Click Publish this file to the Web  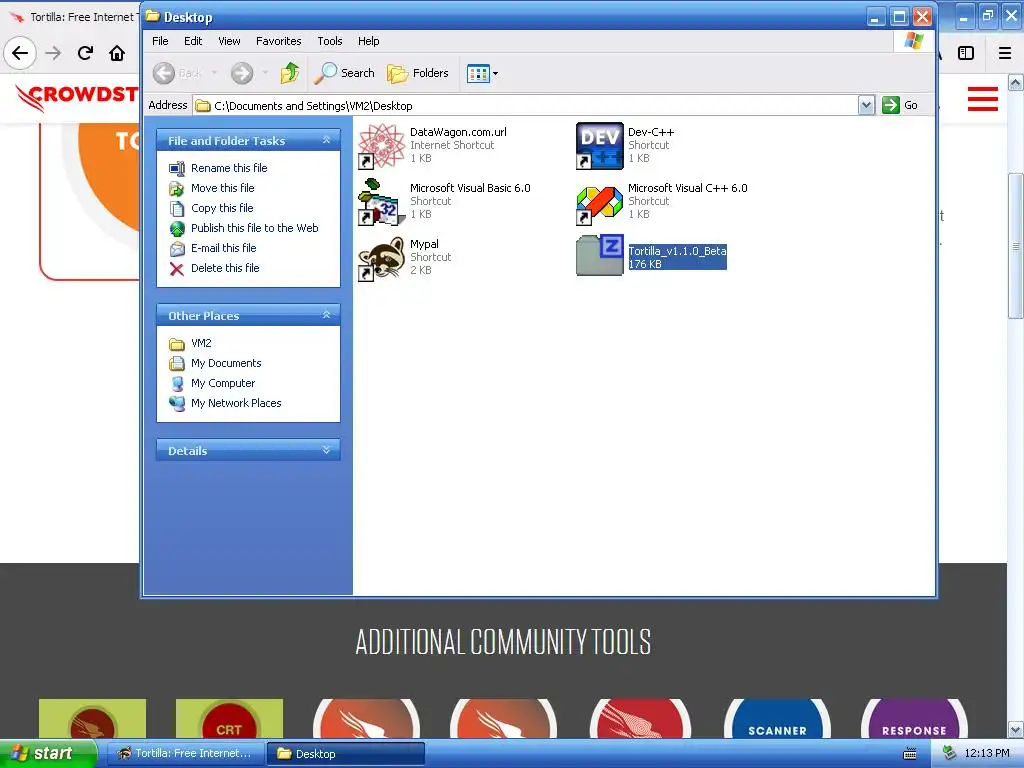click(x=255, y=228)
